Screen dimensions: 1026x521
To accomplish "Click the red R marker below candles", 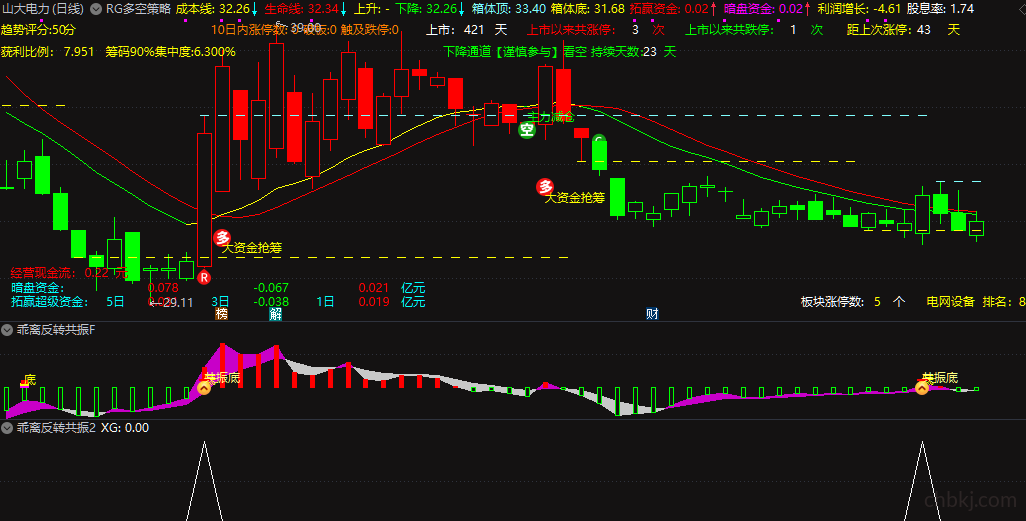I will (x=204, y=278).
